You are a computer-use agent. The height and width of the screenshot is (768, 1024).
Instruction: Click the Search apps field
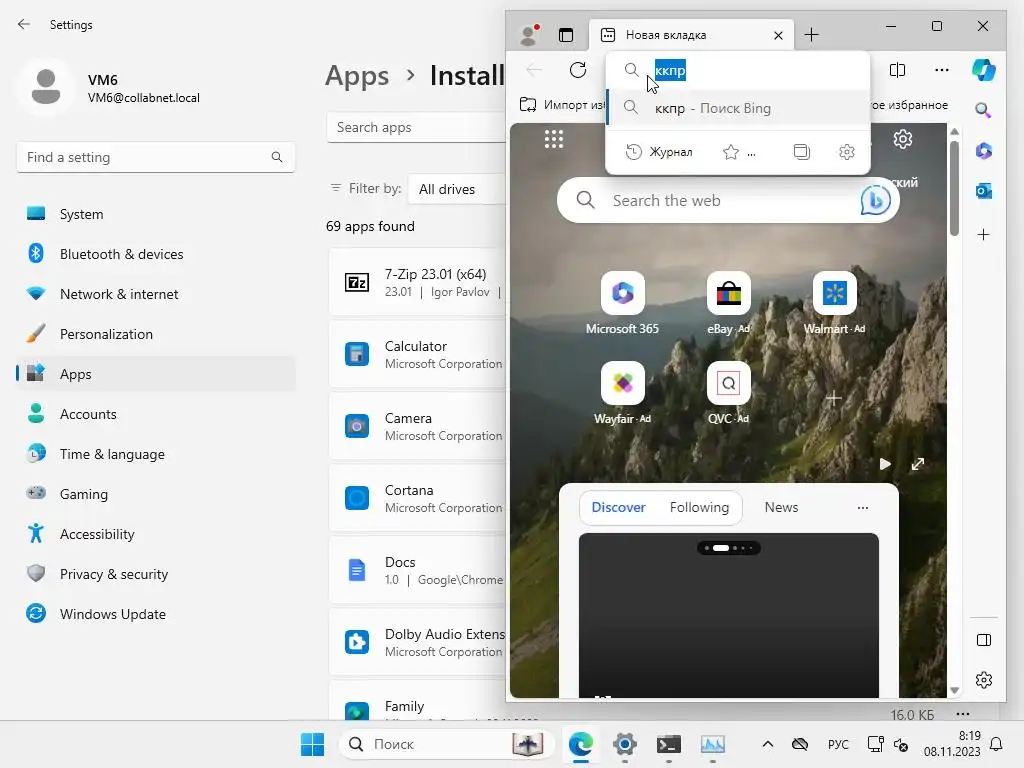(417, 127)
